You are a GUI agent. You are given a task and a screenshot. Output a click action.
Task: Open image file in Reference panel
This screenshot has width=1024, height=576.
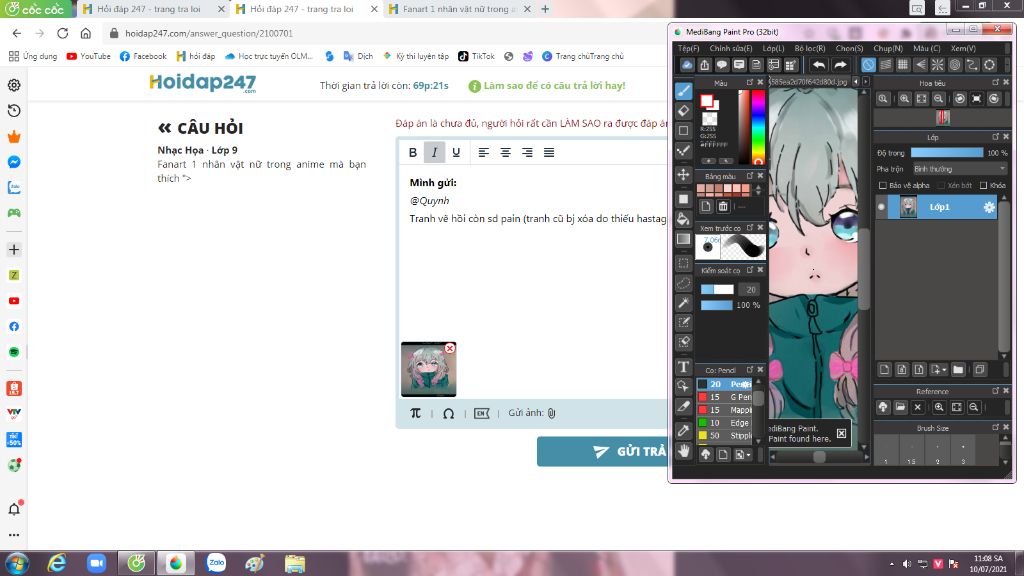901,407
